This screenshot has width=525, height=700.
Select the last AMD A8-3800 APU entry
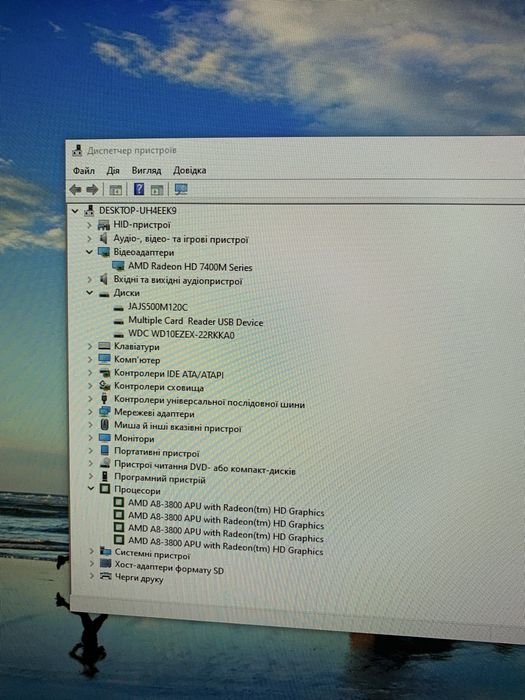coord(225,546)
